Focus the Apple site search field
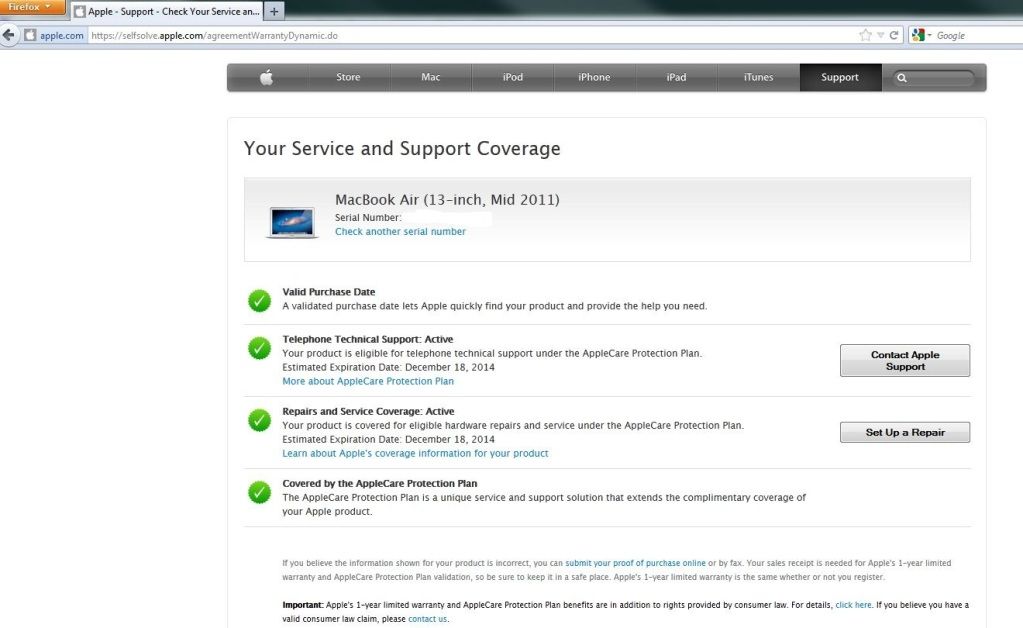1023x628 pixels. [934, 78]
